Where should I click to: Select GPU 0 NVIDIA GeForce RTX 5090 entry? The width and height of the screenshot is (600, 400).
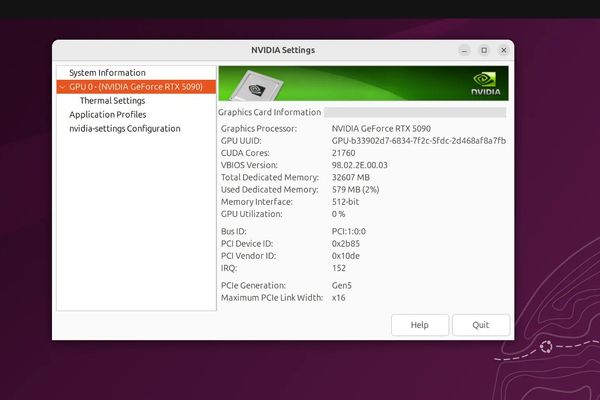coord(136,87)
